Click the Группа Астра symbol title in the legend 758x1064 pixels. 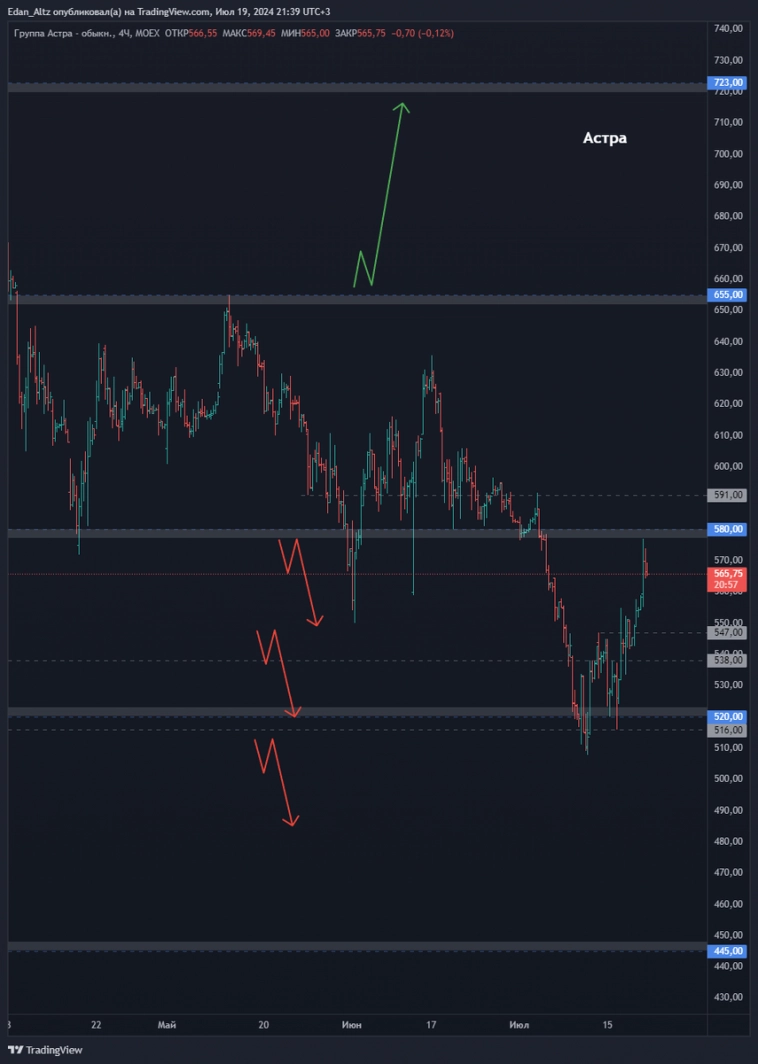tap(63, 33)
